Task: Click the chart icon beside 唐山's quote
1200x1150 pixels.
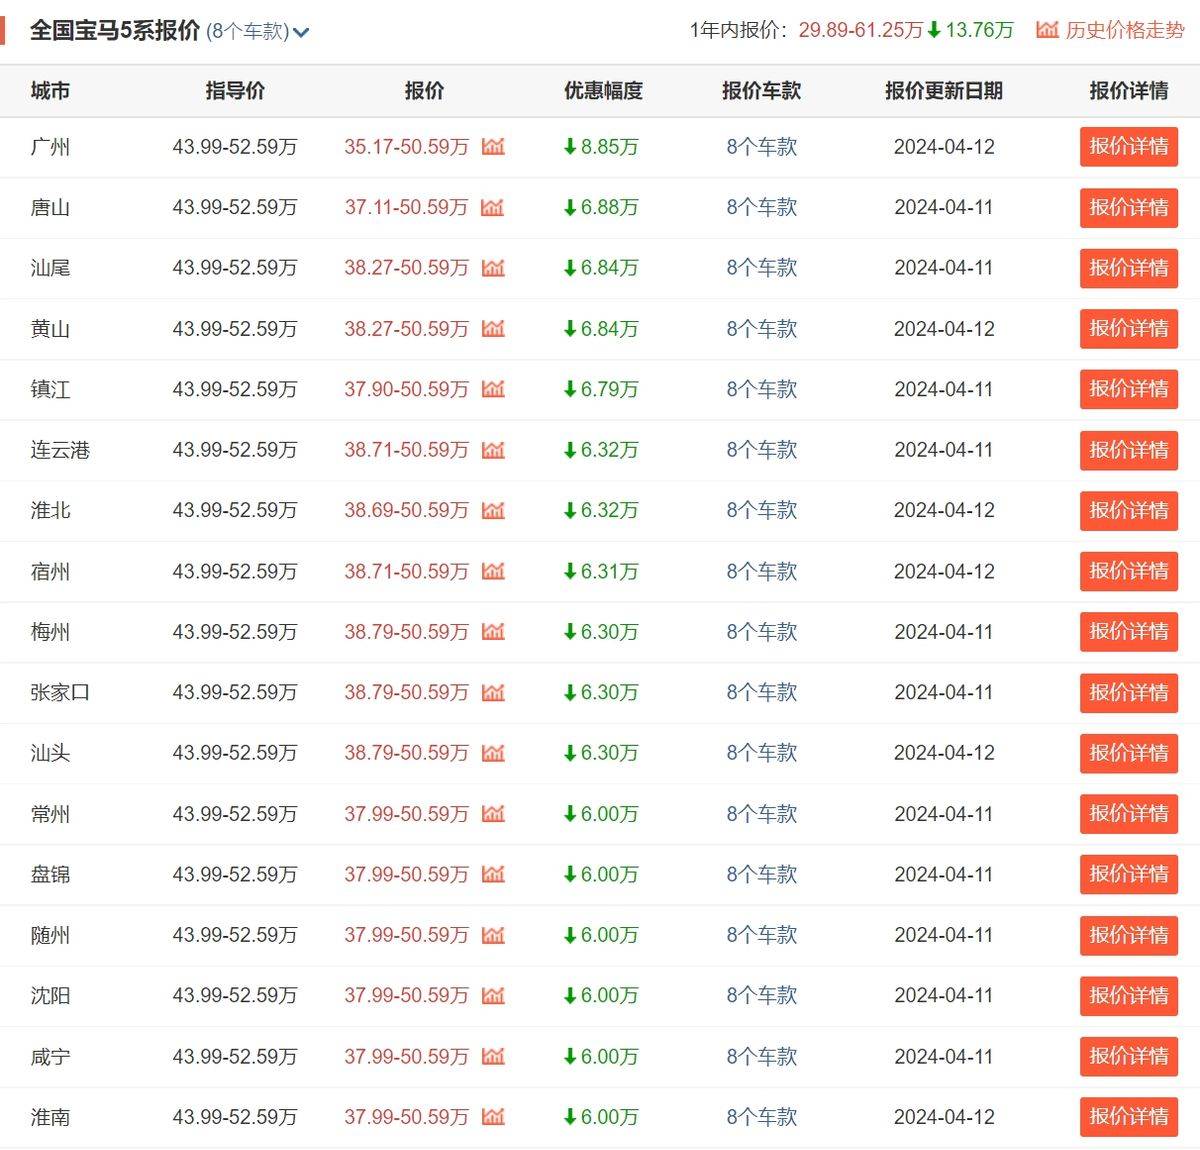Action: click(492, 208)
